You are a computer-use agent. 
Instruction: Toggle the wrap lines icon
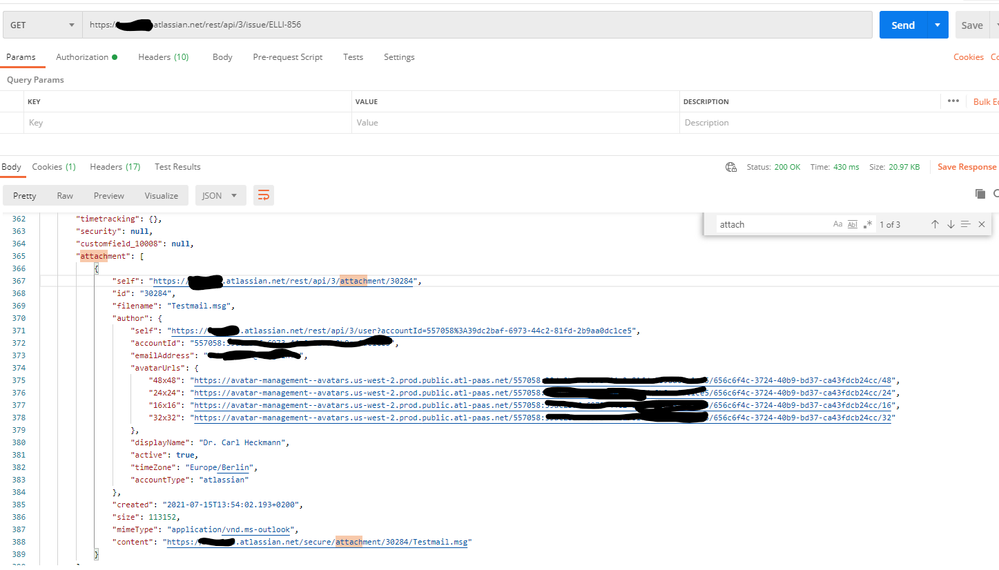click(x=263, y=196)
